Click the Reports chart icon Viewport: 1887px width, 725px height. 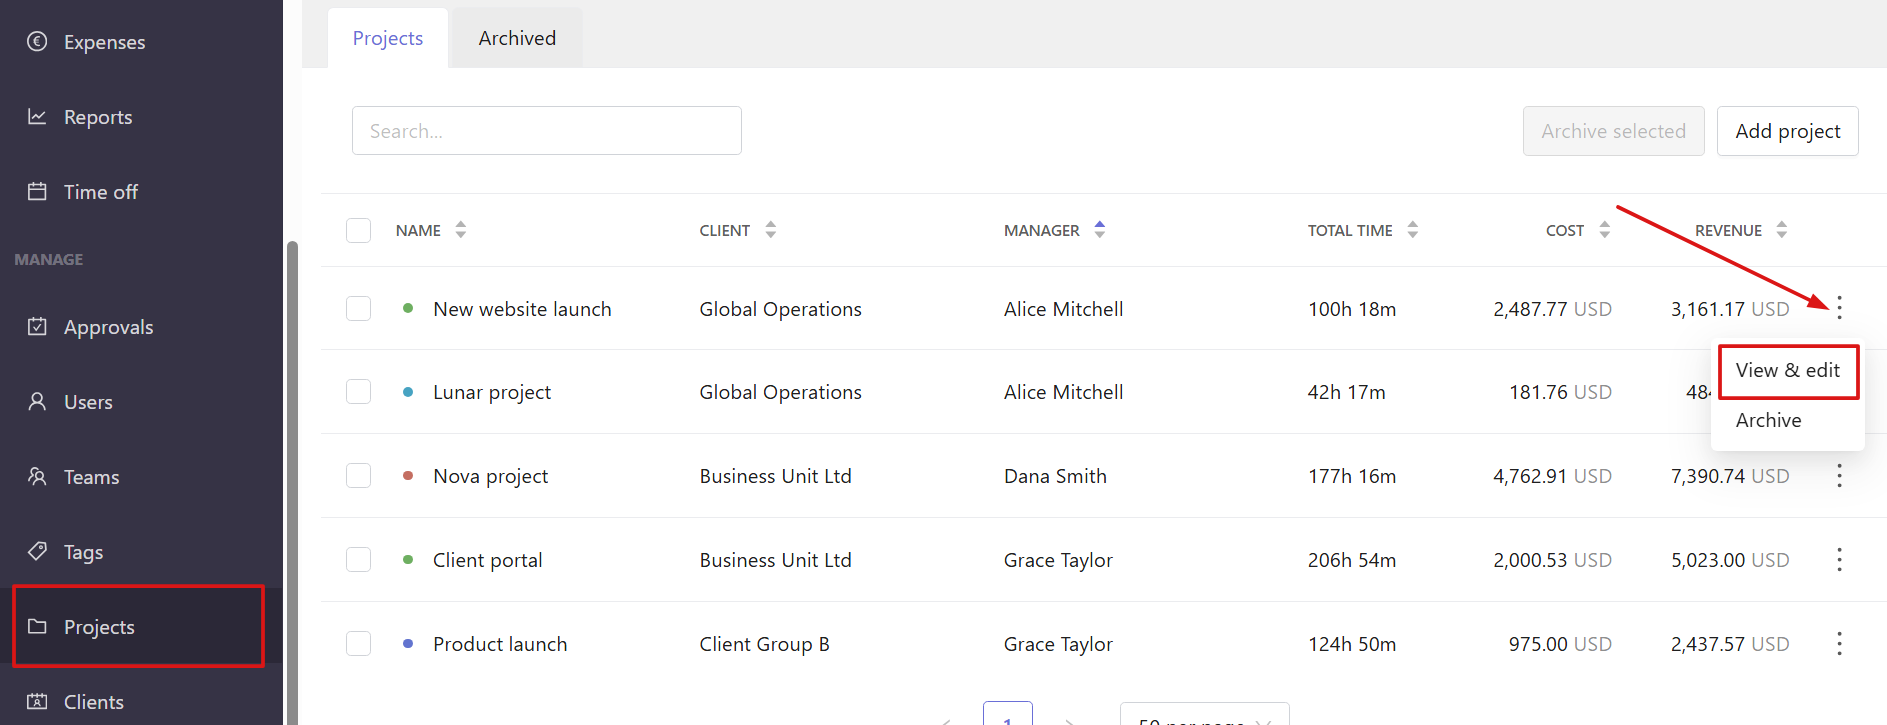(37, 116)
